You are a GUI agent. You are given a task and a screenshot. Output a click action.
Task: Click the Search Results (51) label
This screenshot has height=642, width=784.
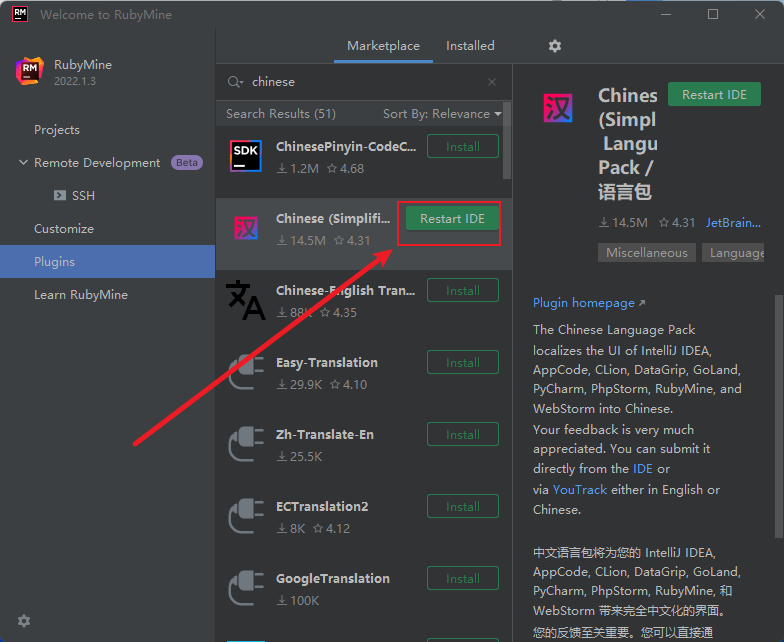tap(280, 114)
